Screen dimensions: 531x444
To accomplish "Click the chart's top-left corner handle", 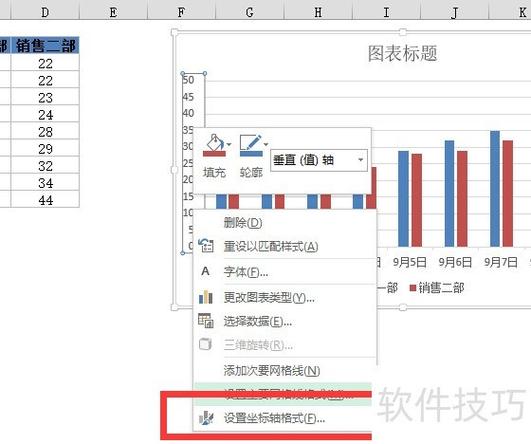I will coord(174,32).
